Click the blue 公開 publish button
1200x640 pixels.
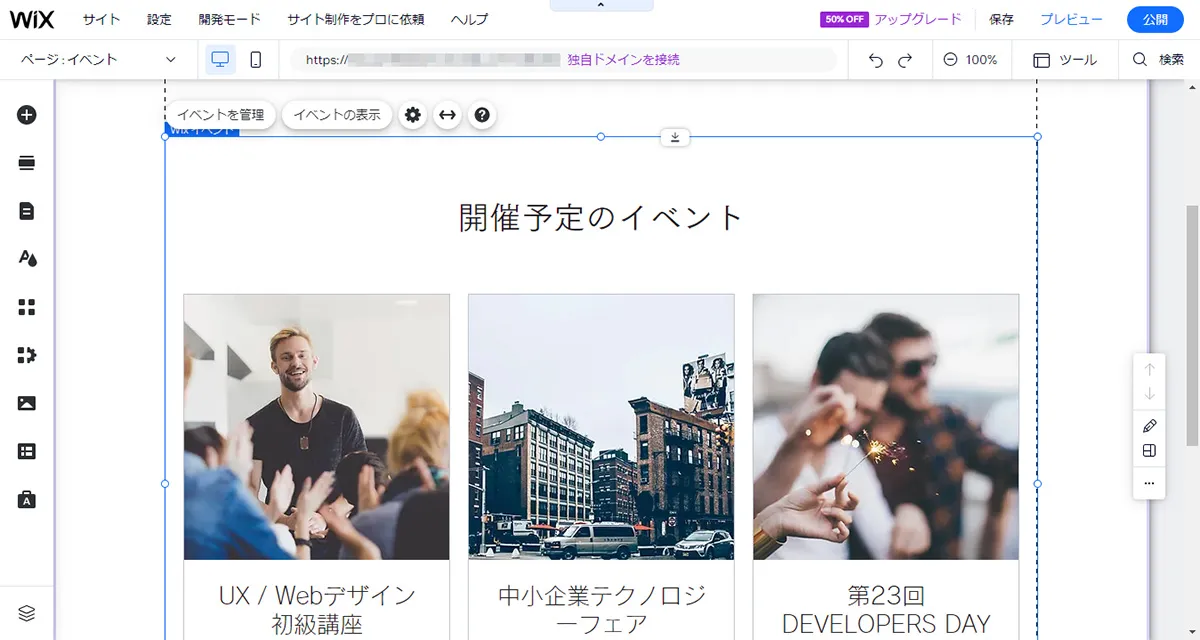point(1154,19)
